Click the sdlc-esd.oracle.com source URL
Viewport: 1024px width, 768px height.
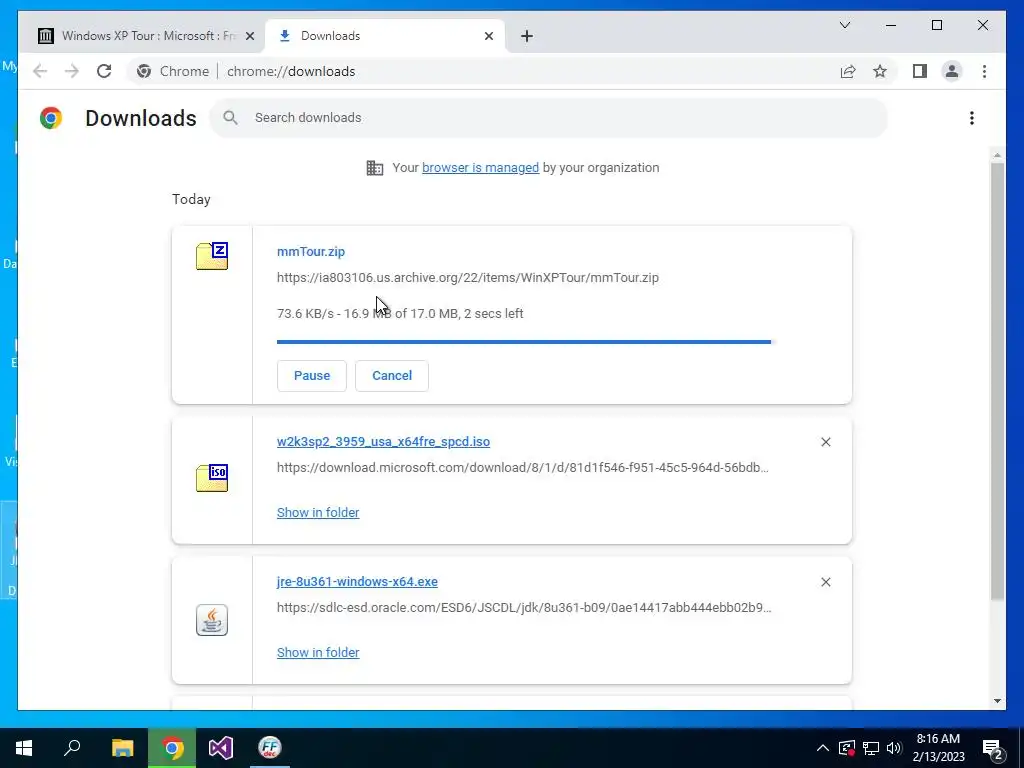[524, 607]
